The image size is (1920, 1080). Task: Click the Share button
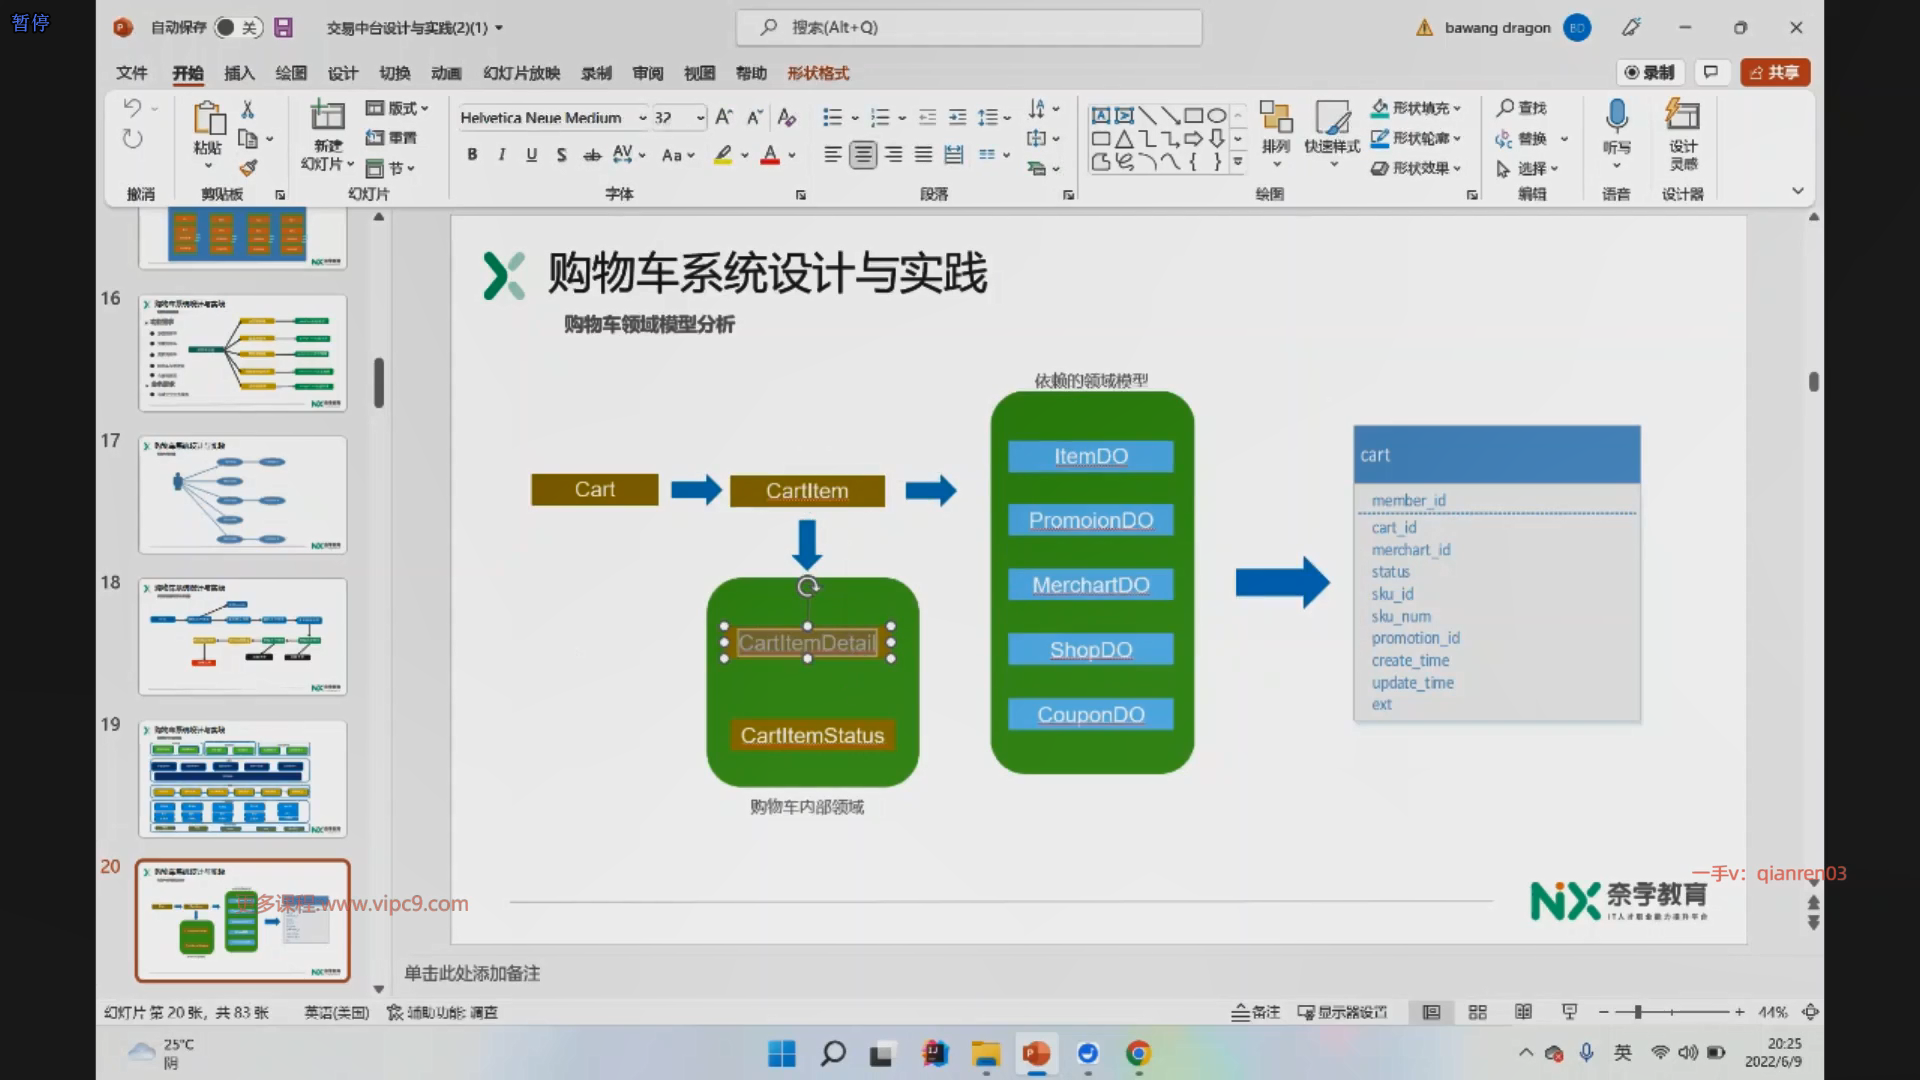1775,72
